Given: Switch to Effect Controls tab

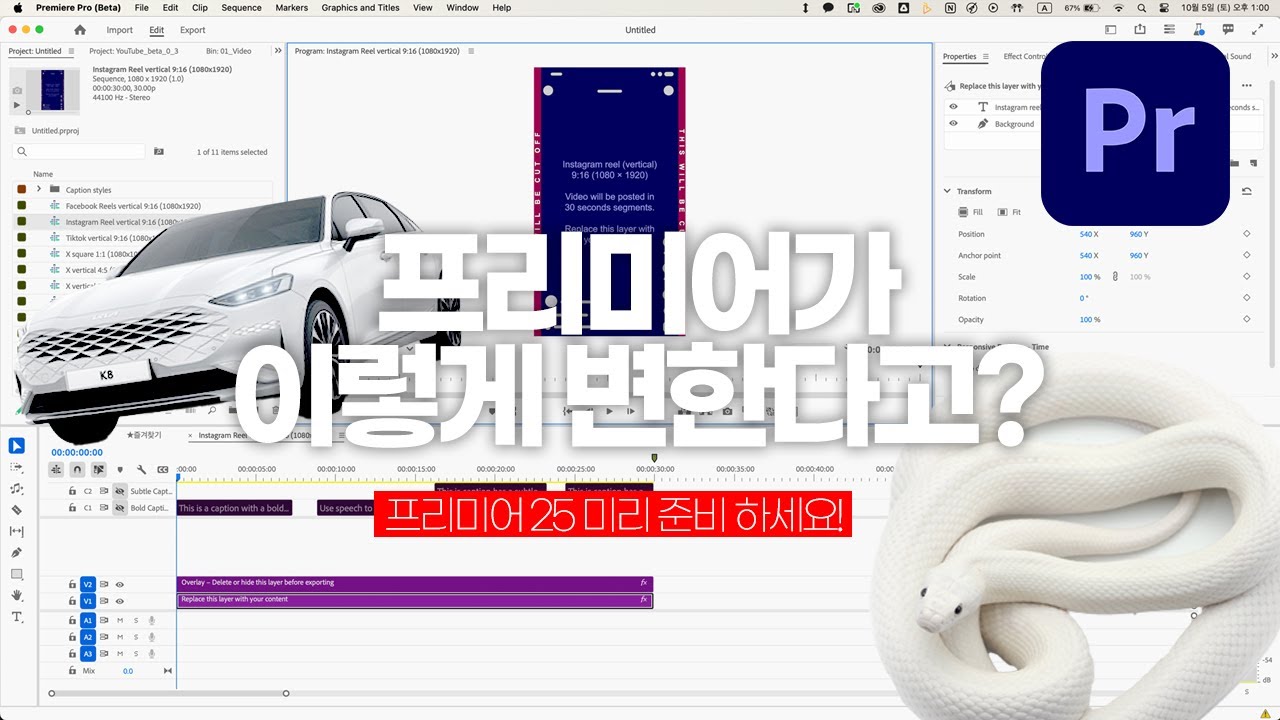Looking at the screenshot, I should tap(1024, 57).
